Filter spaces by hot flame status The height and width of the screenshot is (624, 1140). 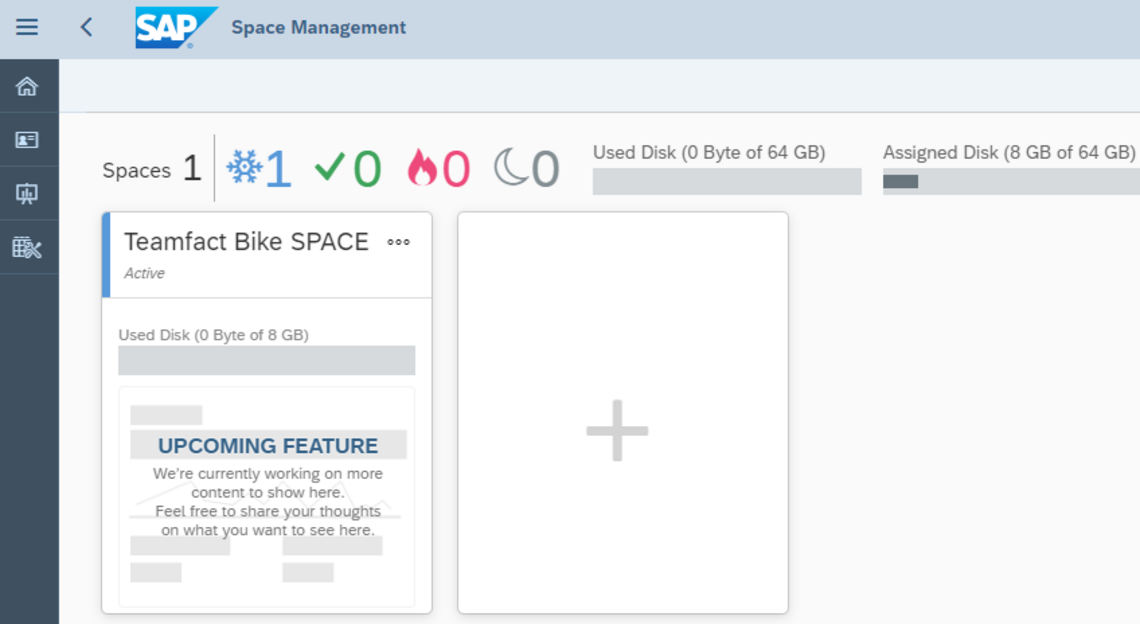coord(438,168)
